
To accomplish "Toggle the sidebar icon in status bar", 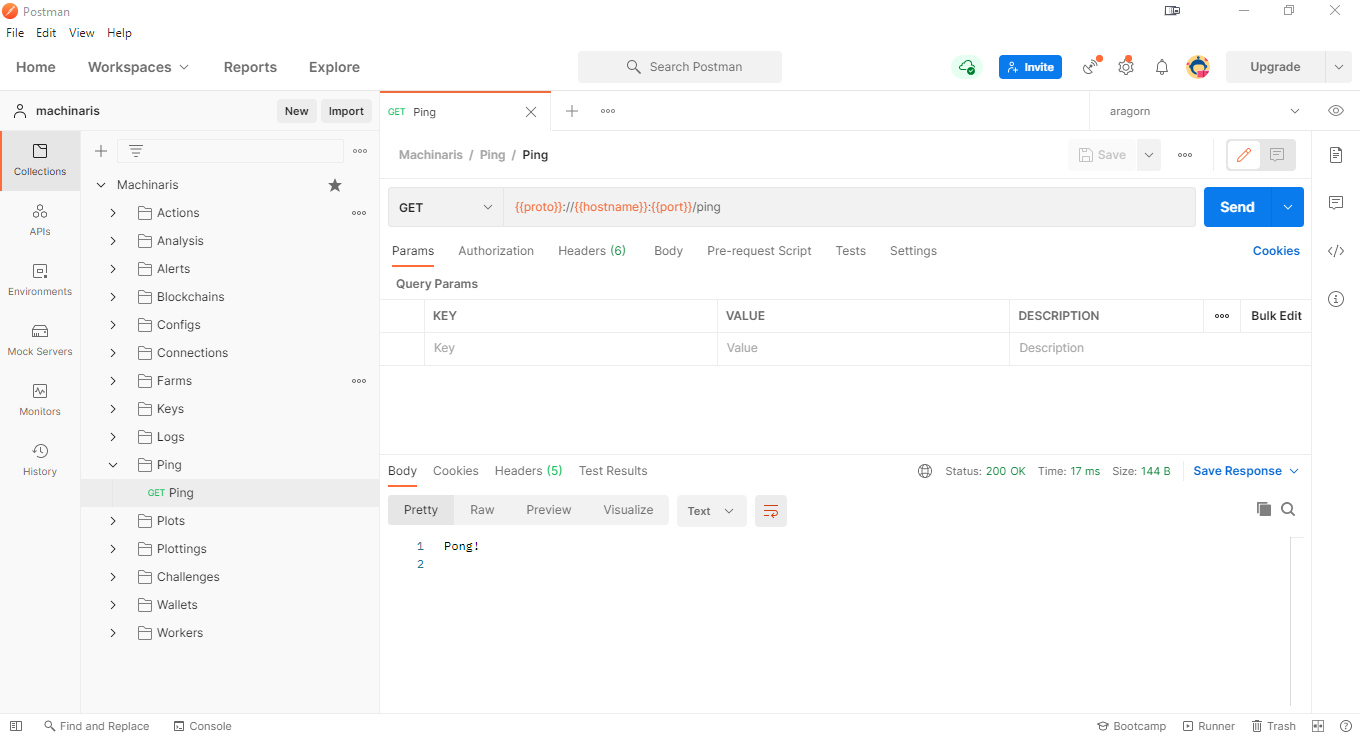I will click(16, 726).
